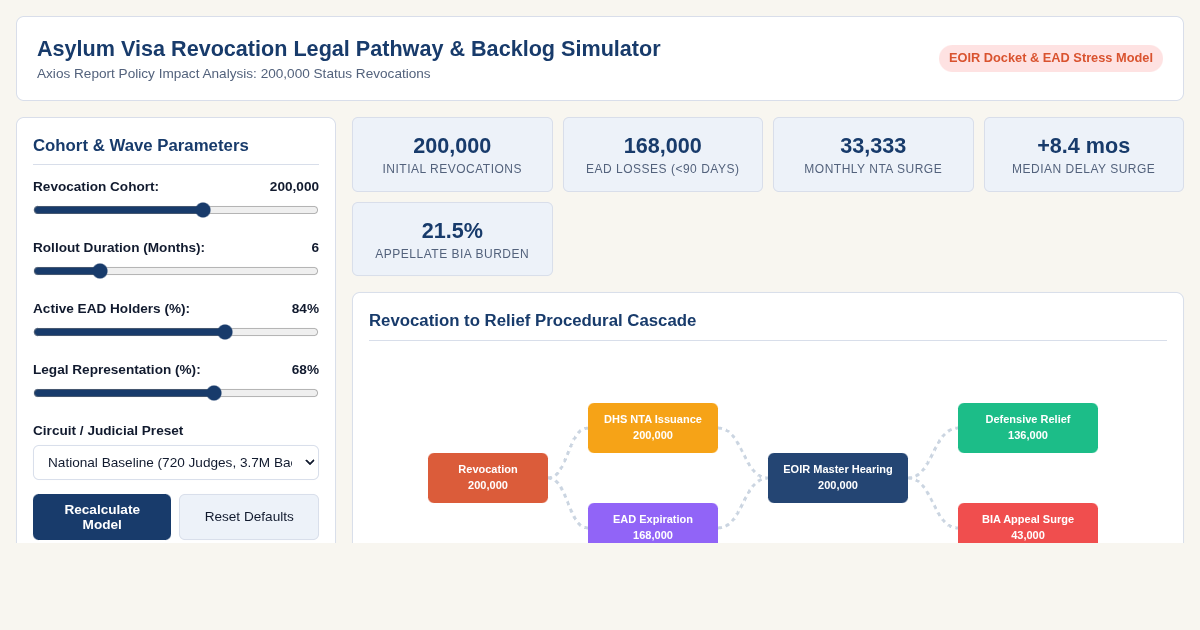Click the Cohort & Wave Parameters heading

[x=141, y=146]
